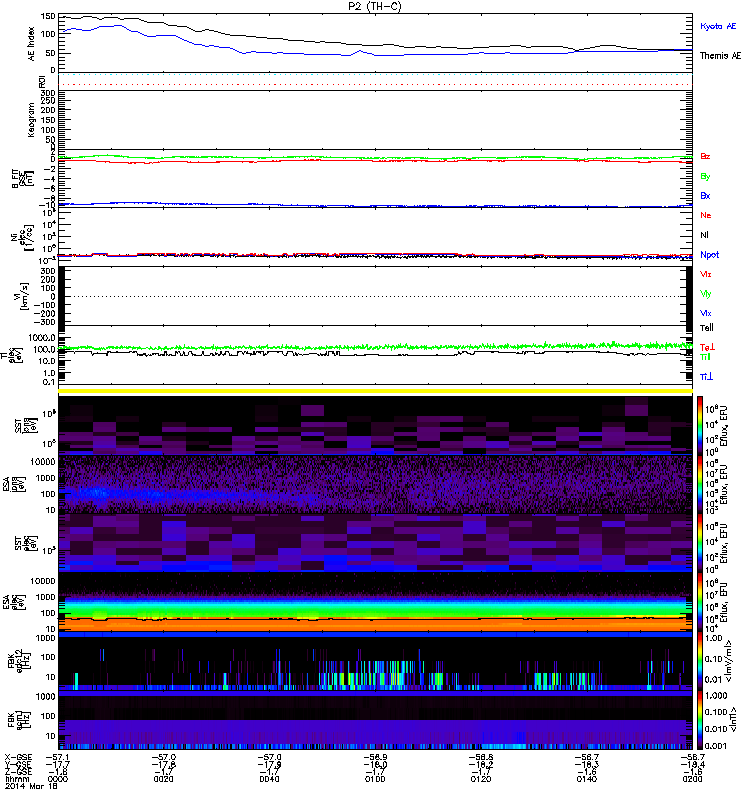Image resolution: width=750 pixels, height=800 pixels.
Task: Click the SST electrons Eflux color bar
Action: click(701, 543)
